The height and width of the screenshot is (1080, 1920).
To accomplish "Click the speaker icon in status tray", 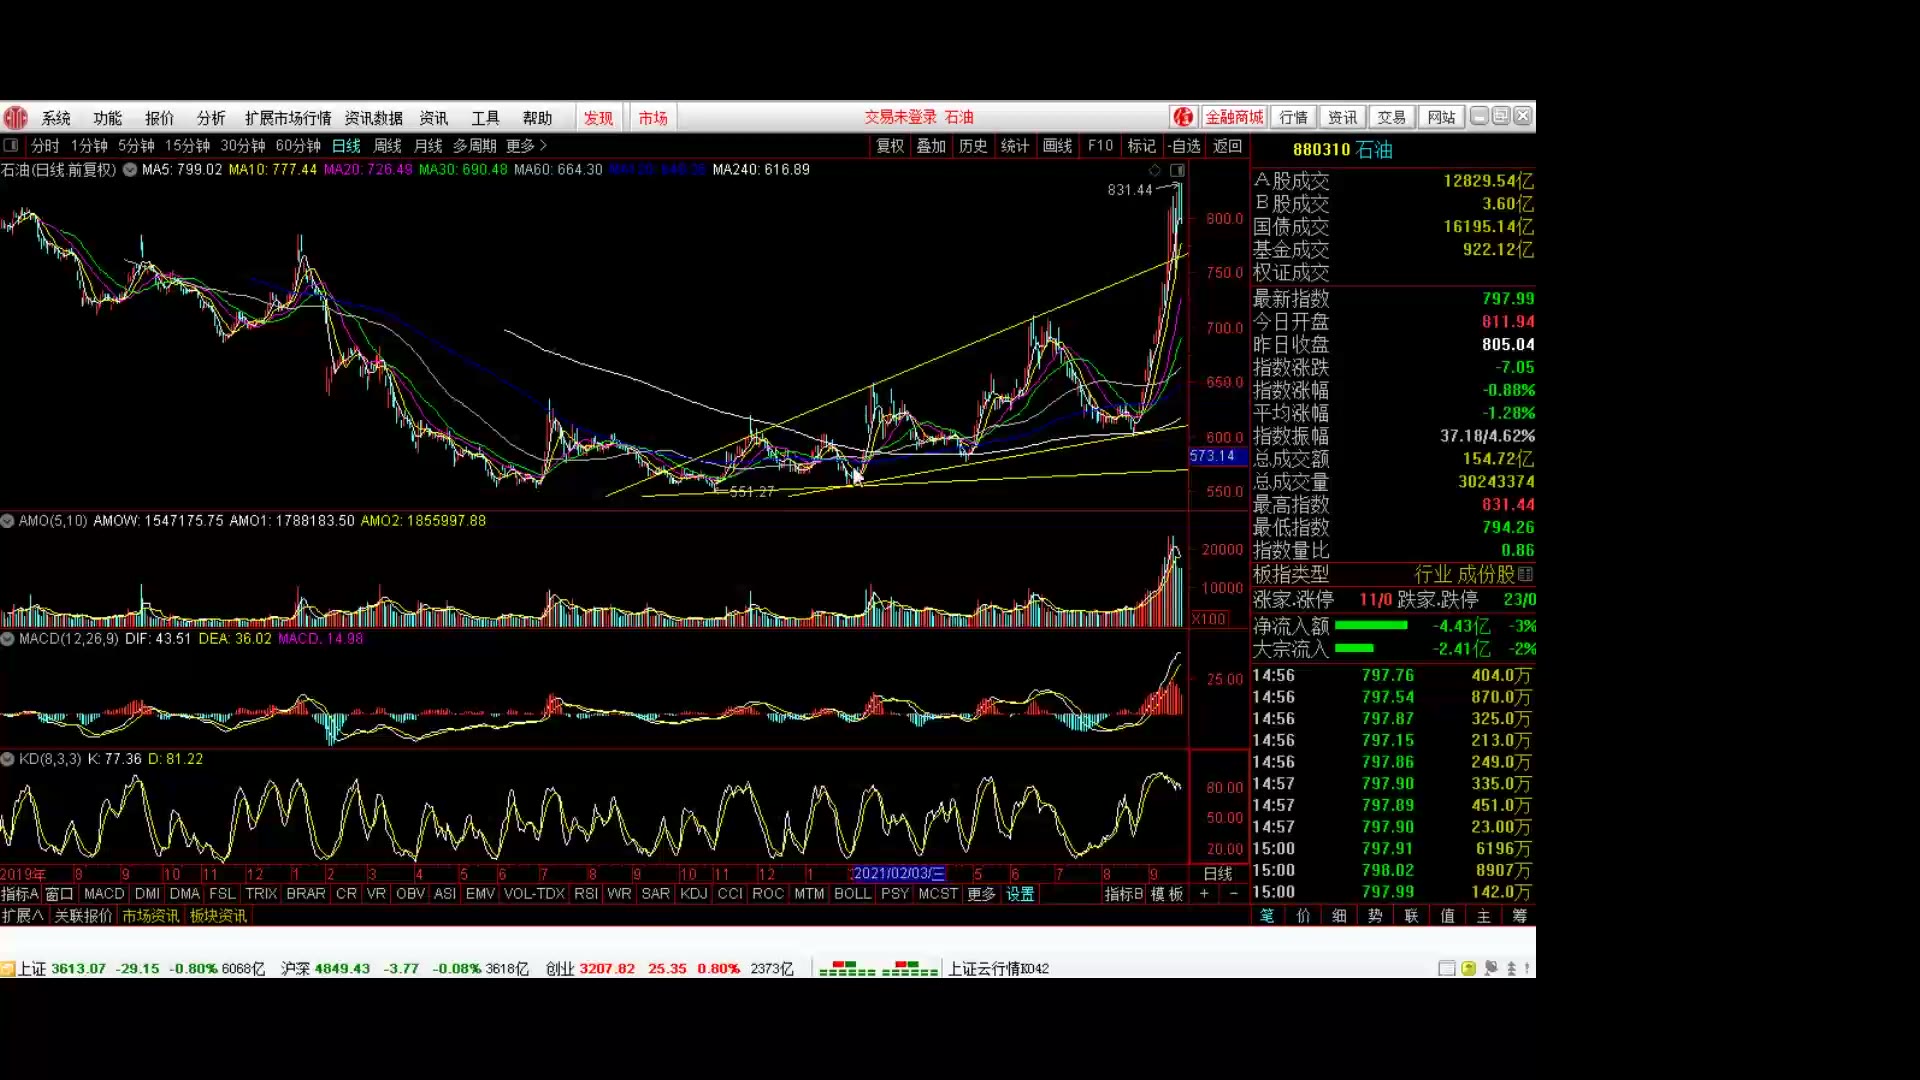I will coord(1491,969).
